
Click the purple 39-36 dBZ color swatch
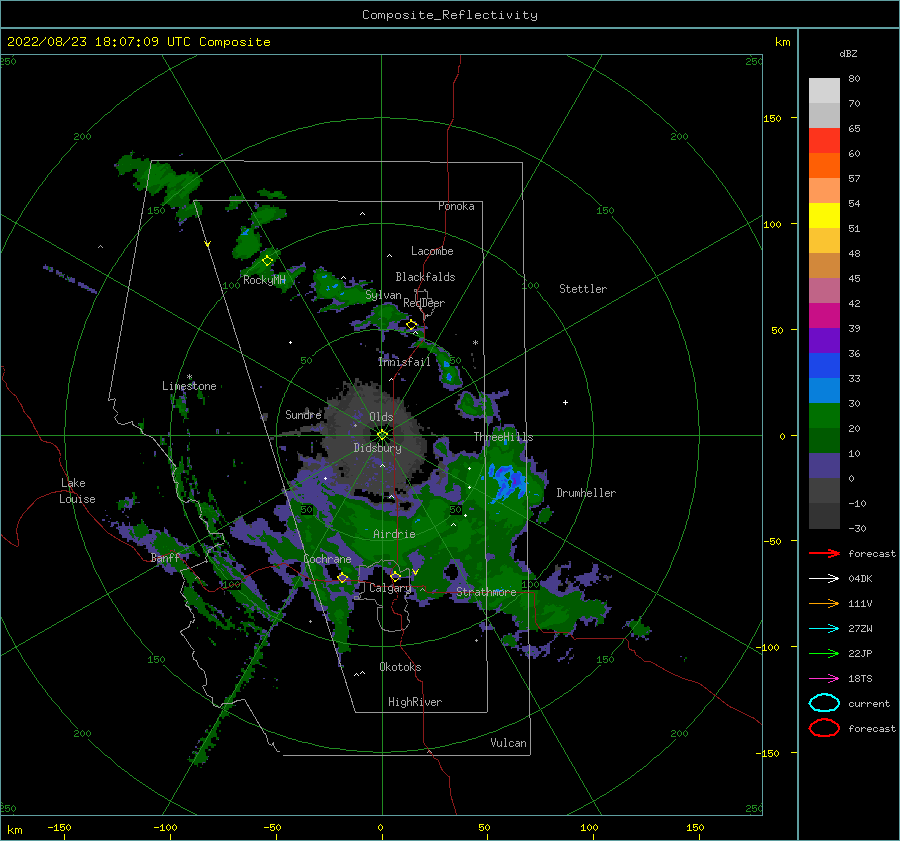[x=824, y=341]
